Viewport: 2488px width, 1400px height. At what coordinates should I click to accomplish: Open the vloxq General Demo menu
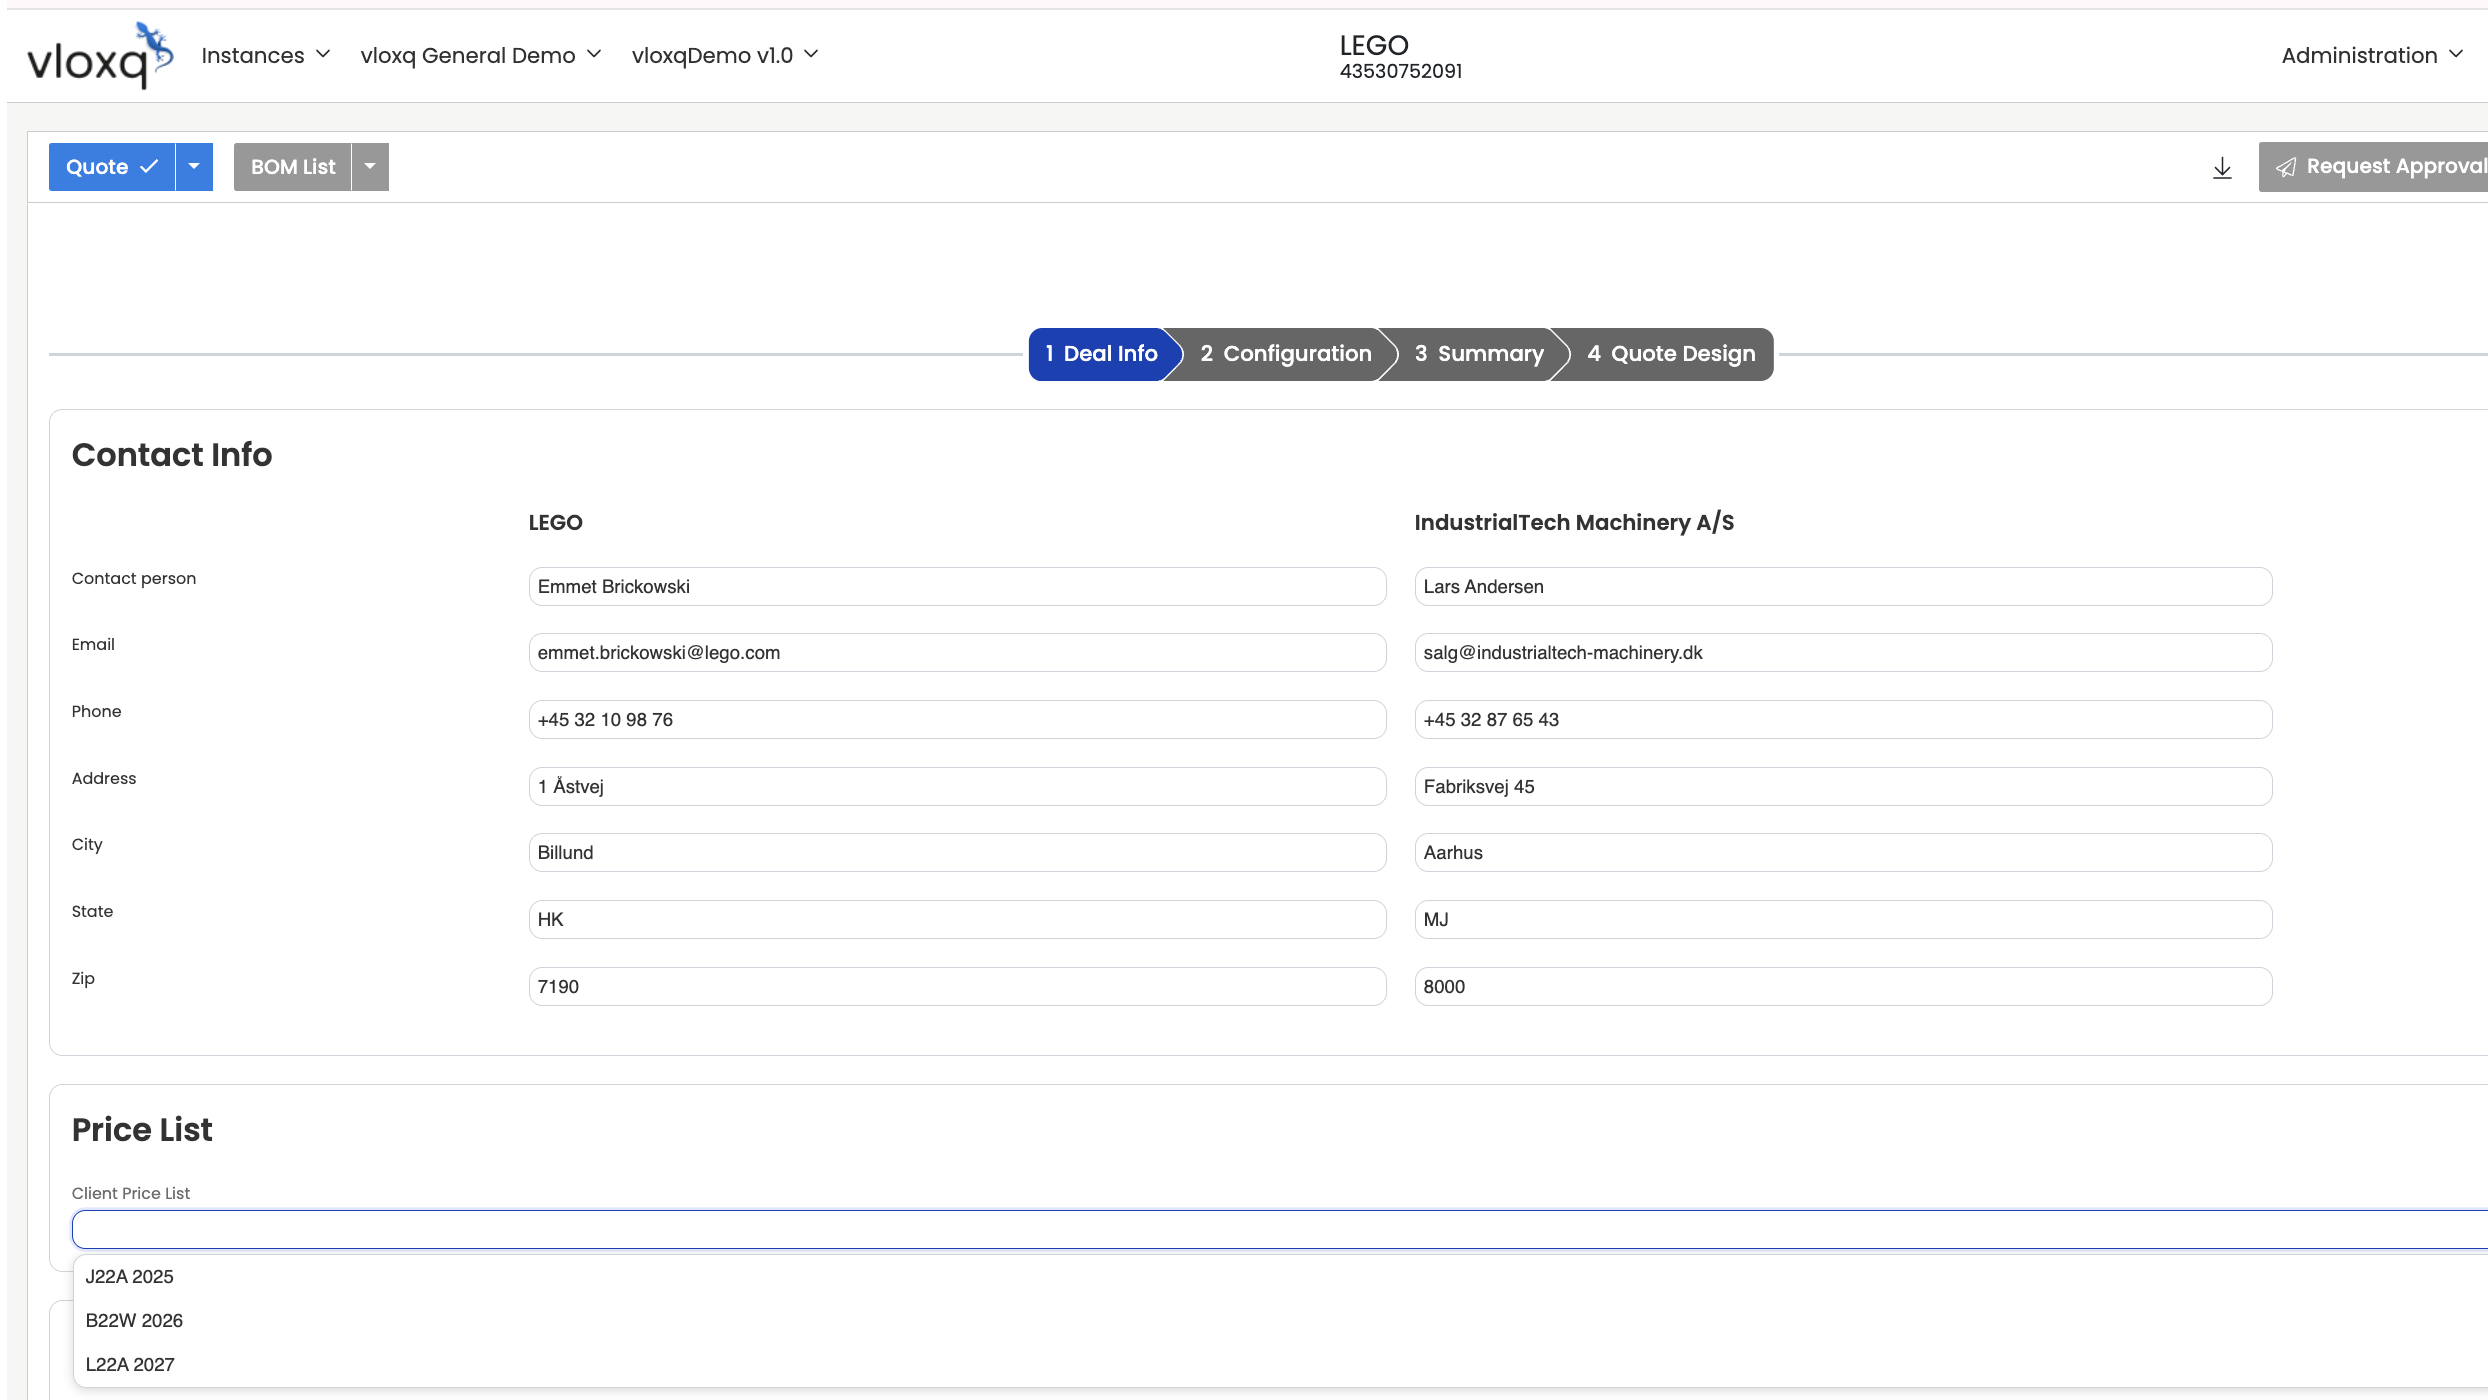[x=480, y=56]
